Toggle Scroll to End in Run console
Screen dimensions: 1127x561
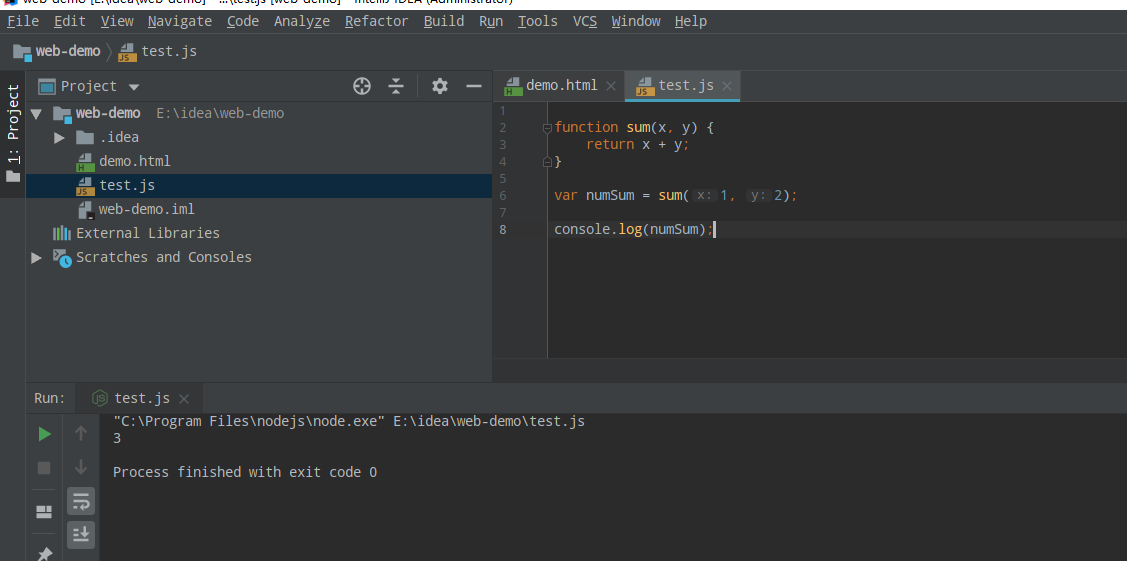80,535
